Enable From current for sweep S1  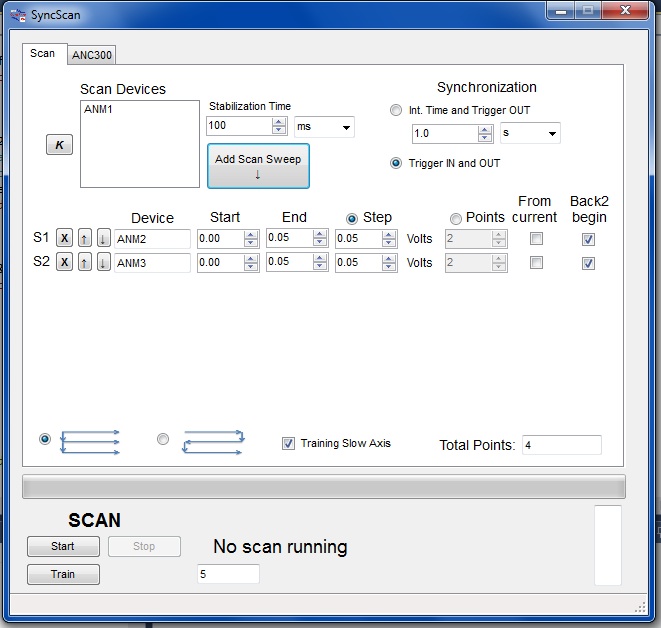(x=536, y=239)
